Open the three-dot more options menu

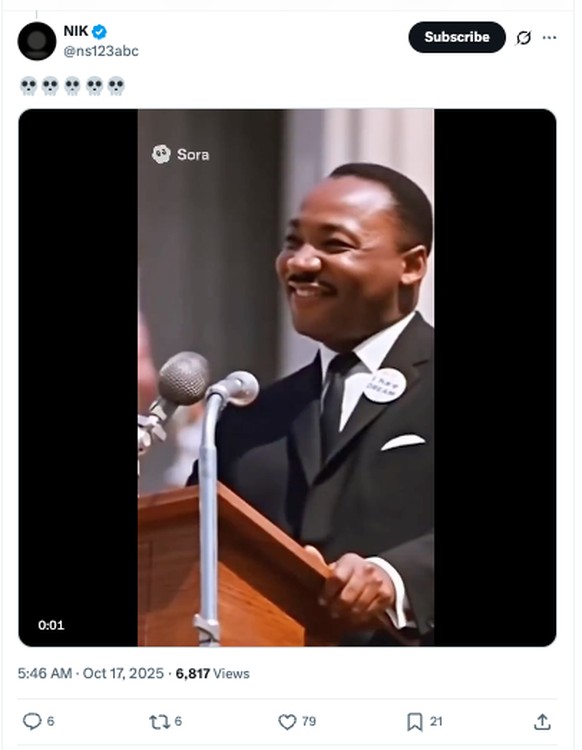[x=549, y=37]
